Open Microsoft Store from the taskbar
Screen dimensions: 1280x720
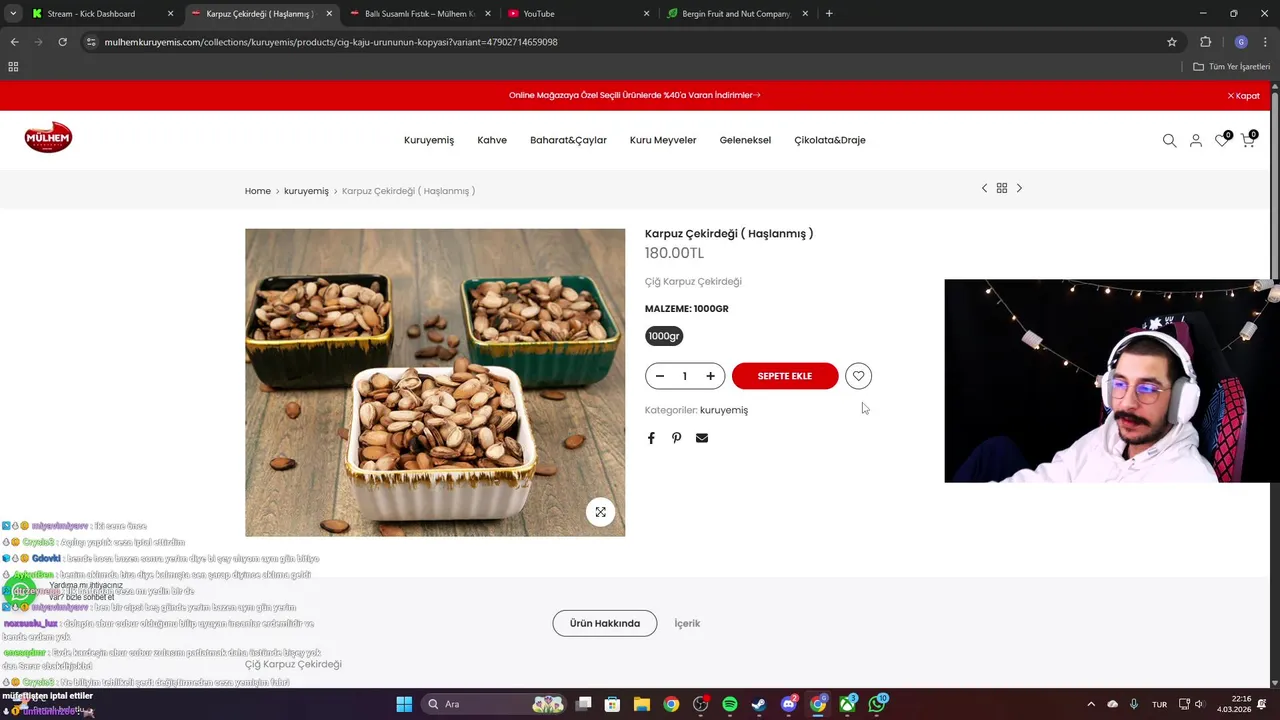pos(612,704)
